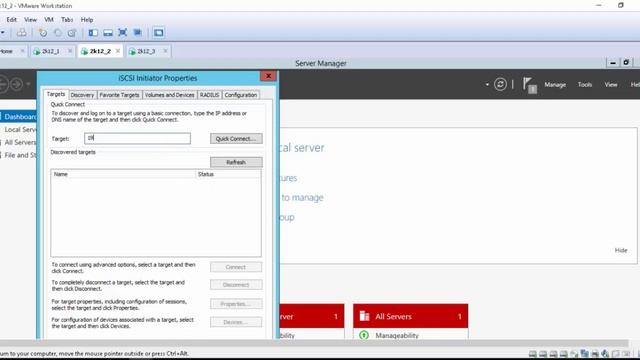Select Dashboard in Server Manager sidebar
The width and height of the screenshot is (640, 360).
click(19, 117)
